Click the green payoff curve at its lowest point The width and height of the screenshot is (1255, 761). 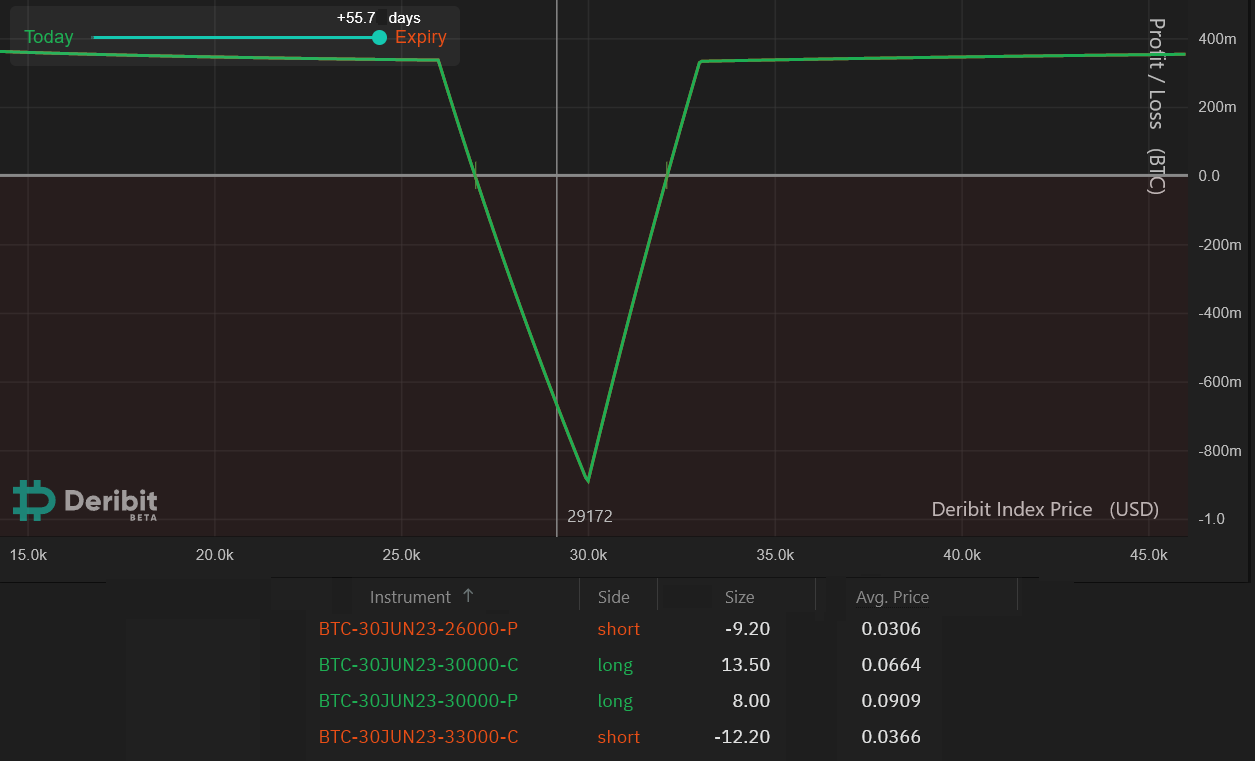coord(588,481)
